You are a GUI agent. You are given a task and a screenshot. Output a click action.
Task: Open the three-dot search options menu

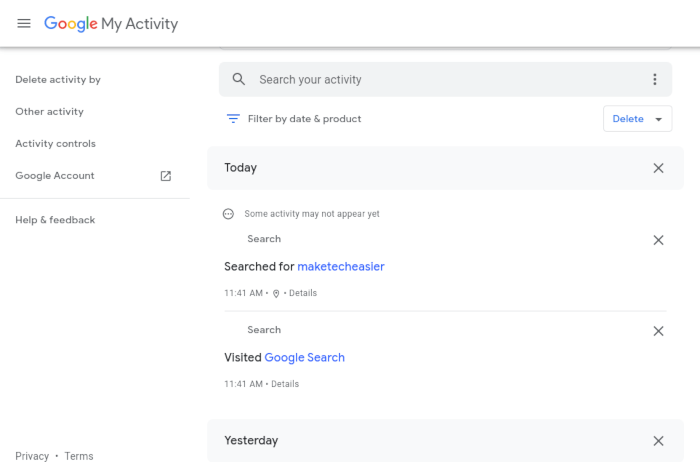[x=654, y=79]
